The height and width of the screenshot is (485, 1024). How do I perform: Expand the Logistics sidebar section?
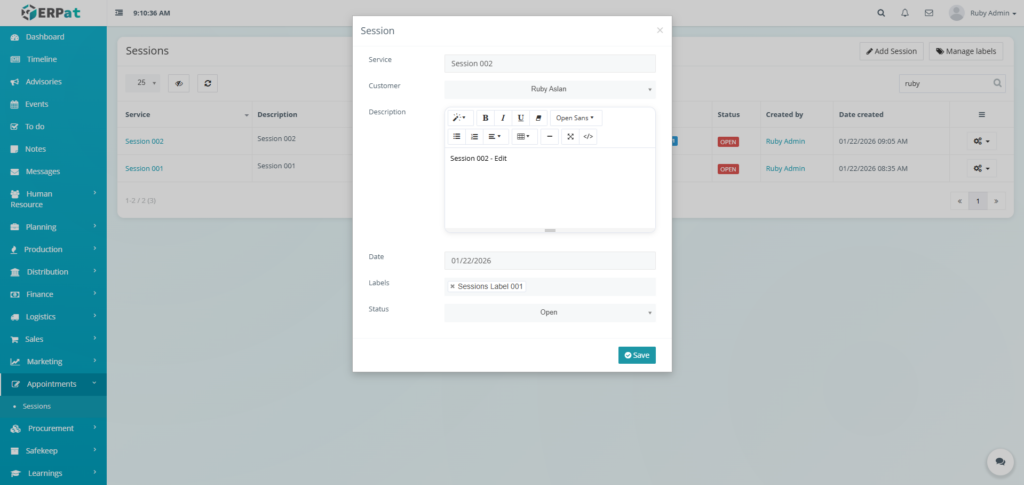point(54,317)
